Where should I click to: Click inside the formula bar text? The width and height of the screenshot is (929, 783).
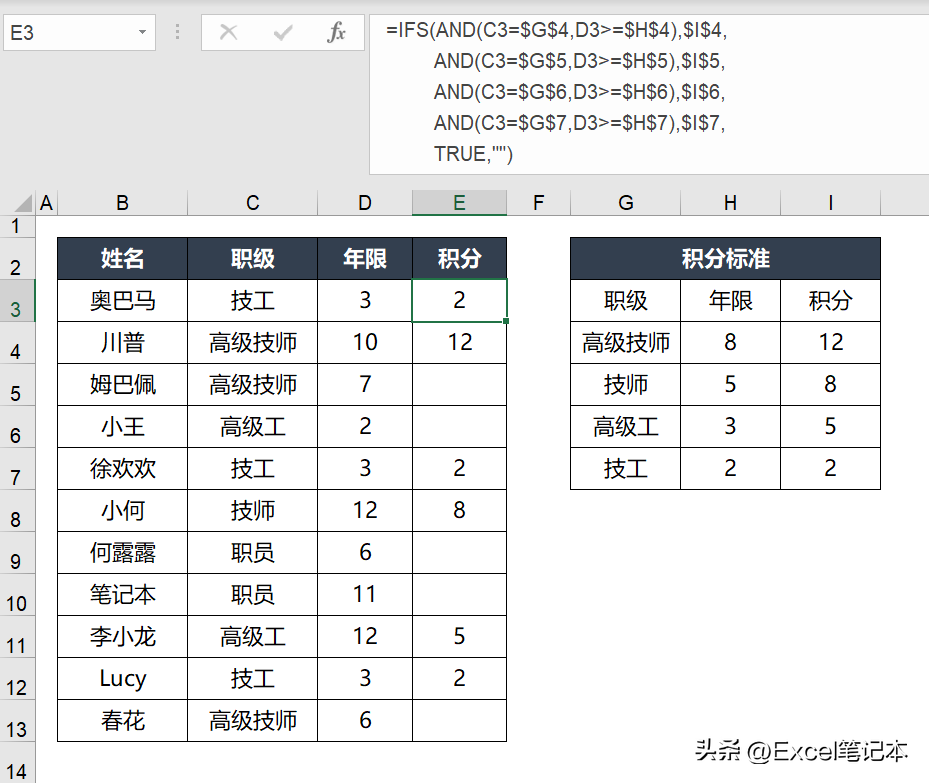[648, 92]
